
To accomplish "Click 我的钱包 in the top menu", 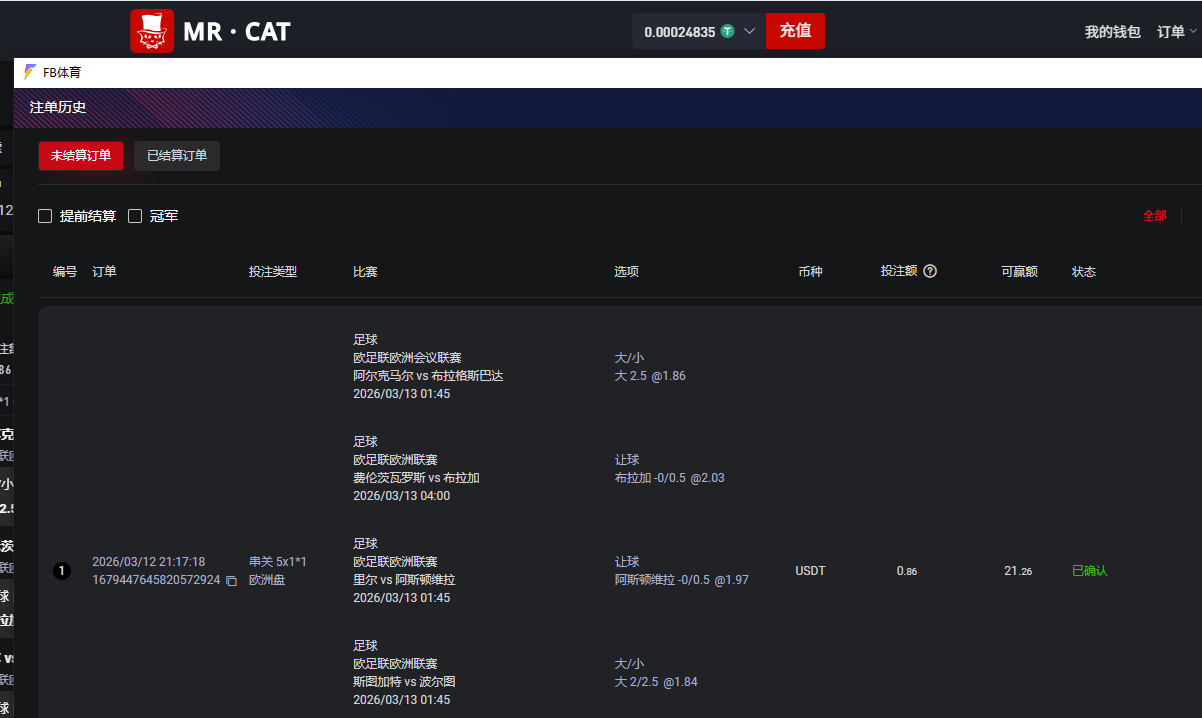I will click(1112, 31).
